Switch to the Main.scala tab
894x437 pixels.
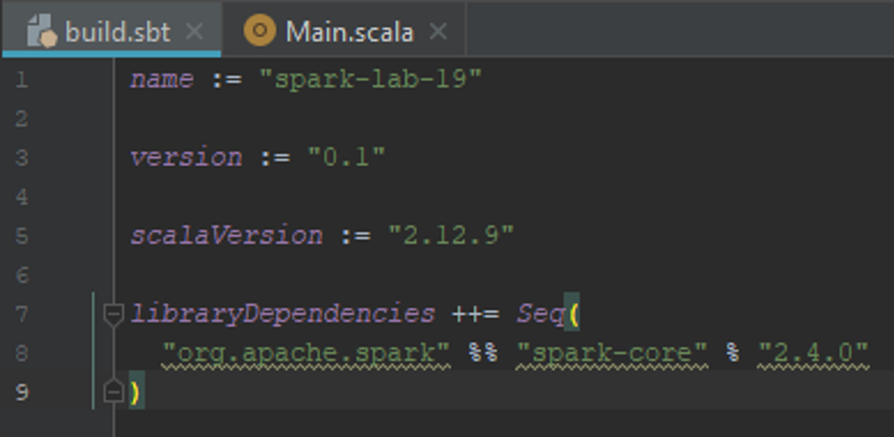pyautogui.click(x=349, y=31)
